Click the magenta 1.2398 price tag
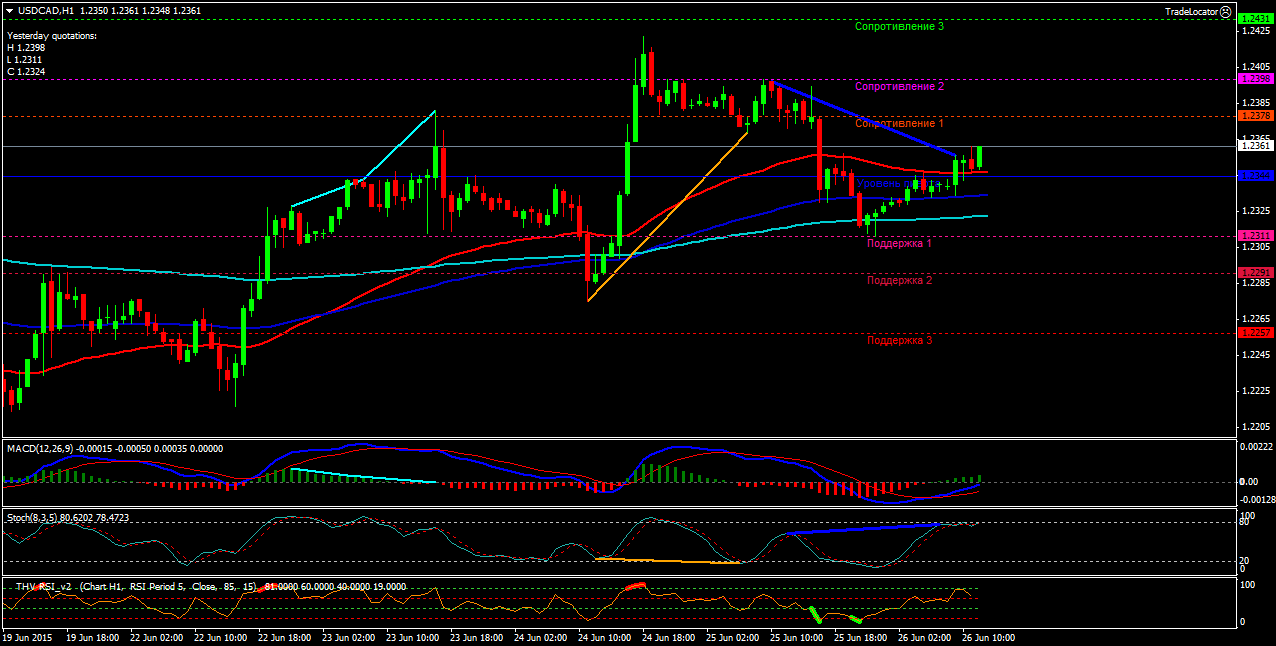 (1255, 78)
